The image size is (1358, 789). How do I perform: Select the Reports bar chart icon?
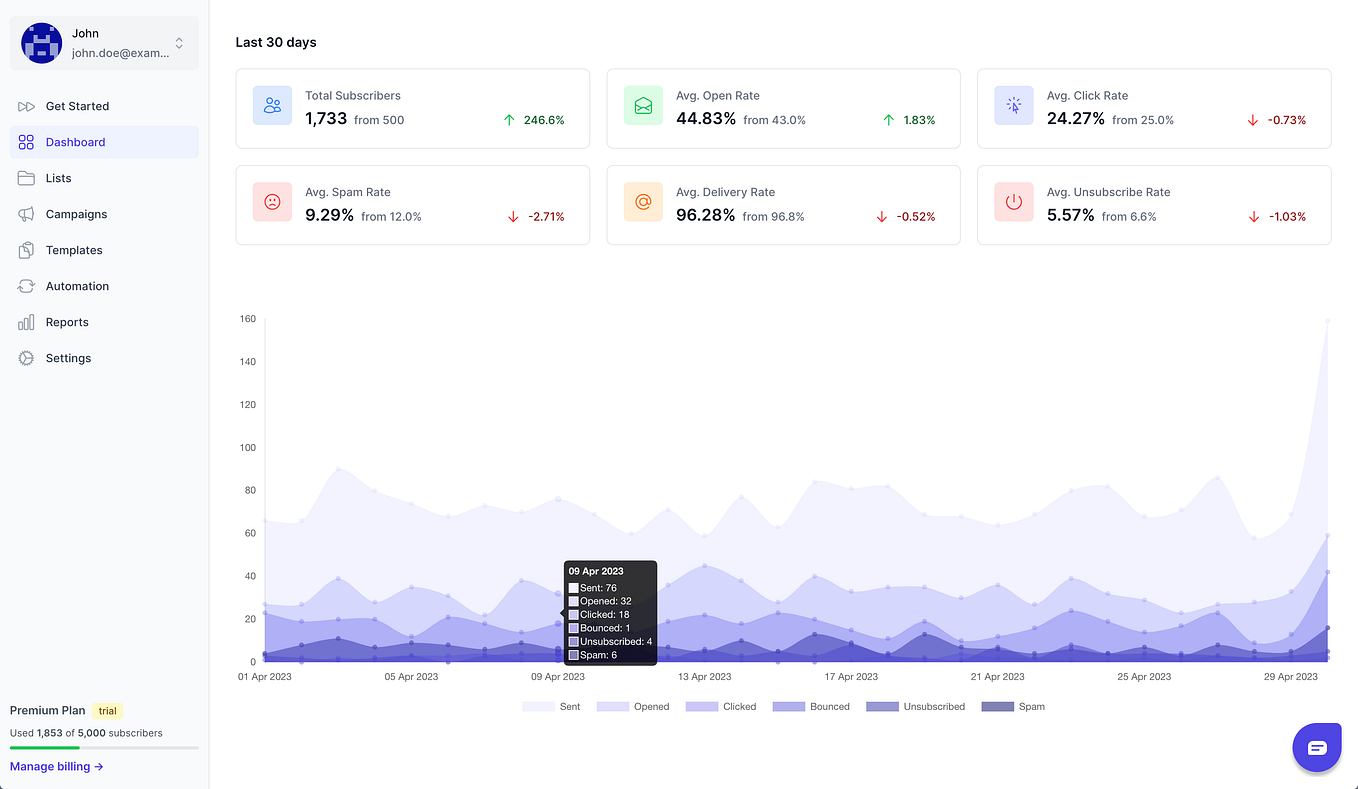pyautogui.click(x=26, y=322)
